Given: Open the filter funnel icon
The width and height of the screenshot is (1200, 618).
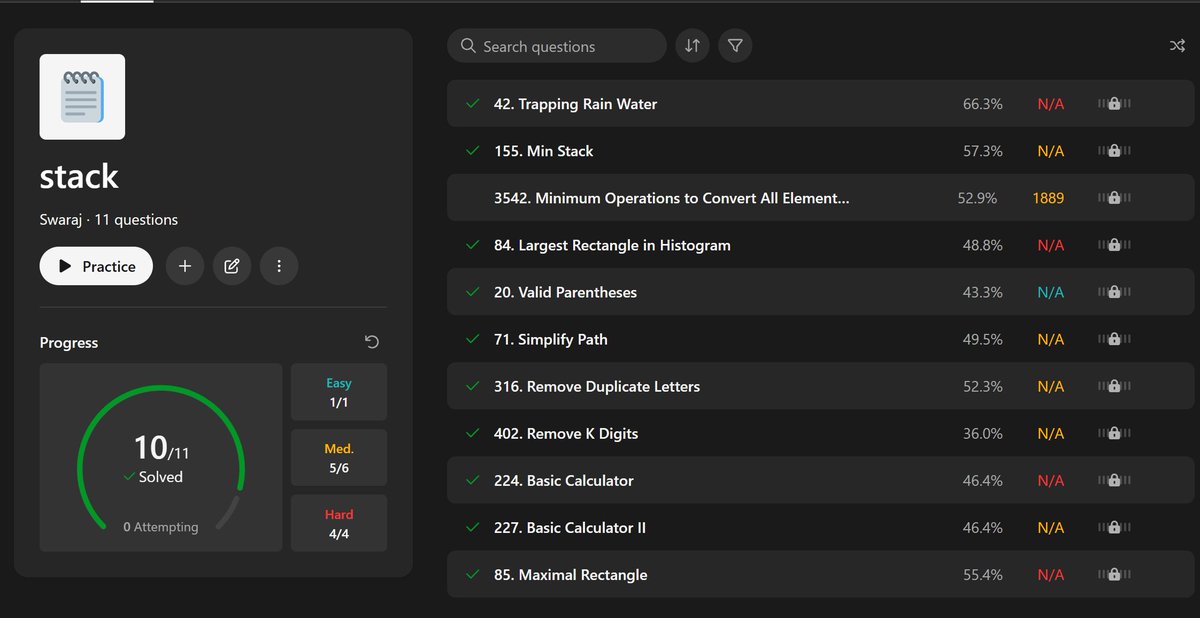Looking at the screenshot, I should (x=735, y=46).
